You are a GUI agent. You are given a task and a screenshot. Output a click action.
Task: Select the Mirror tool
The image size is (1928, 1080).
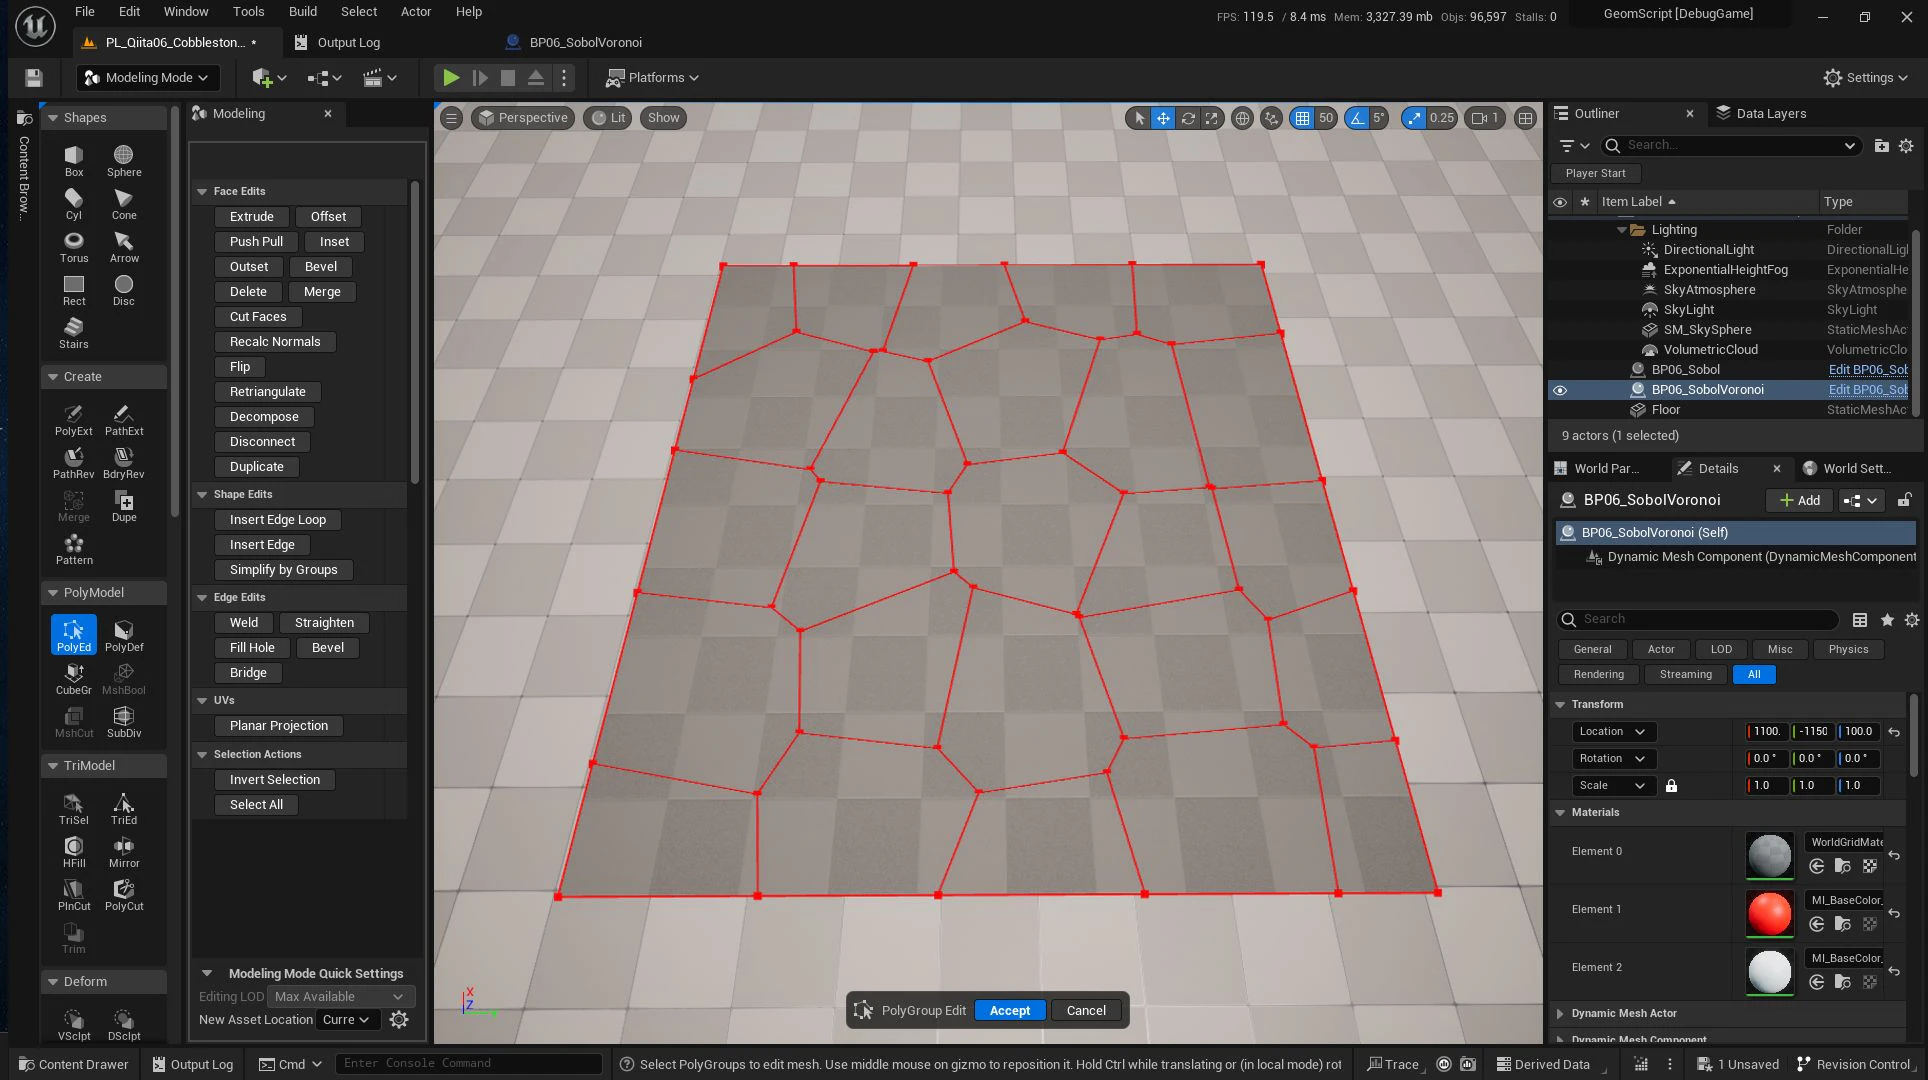124,852
